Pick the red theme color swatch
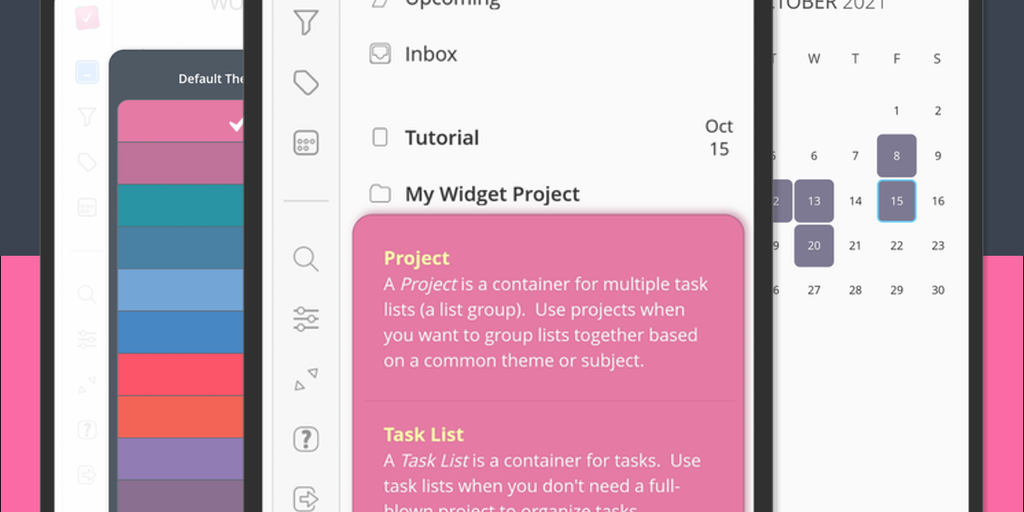This screenshot has width=1024, height=512. click(181, 374)
